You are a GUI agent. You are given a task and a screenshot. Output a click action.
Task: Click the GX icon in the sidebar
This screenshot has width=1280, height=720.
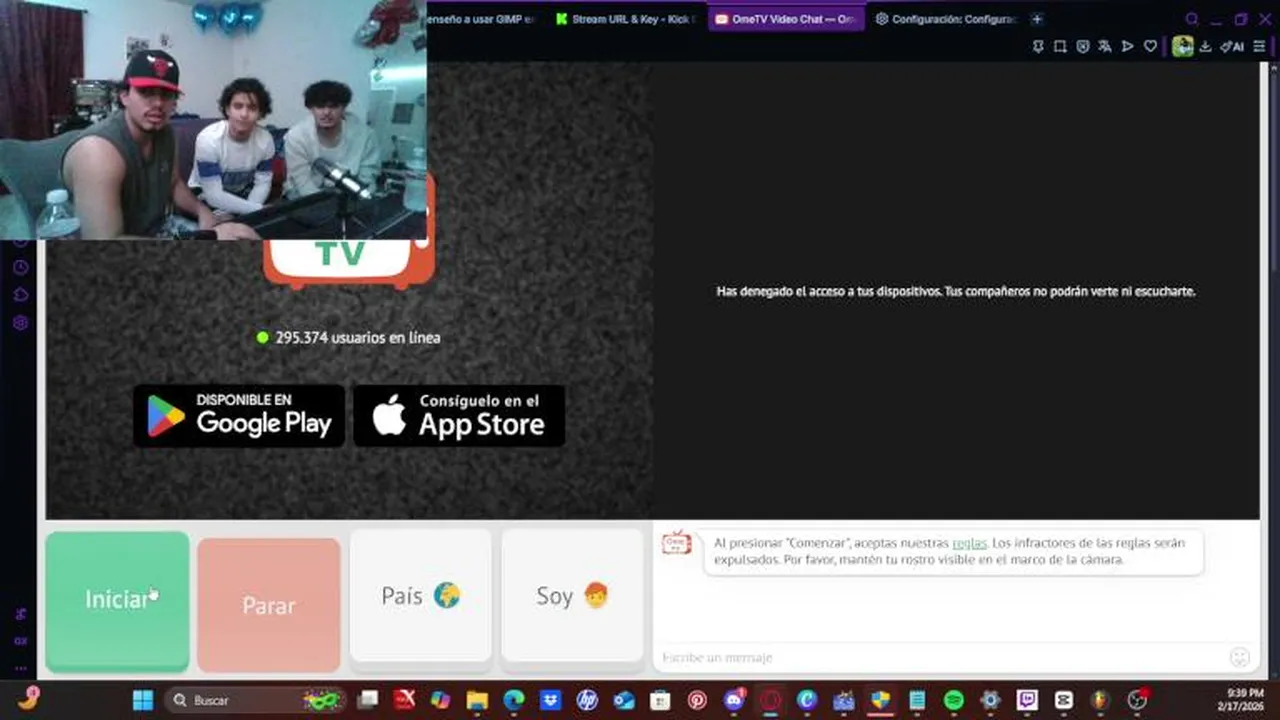pos(20,641)
